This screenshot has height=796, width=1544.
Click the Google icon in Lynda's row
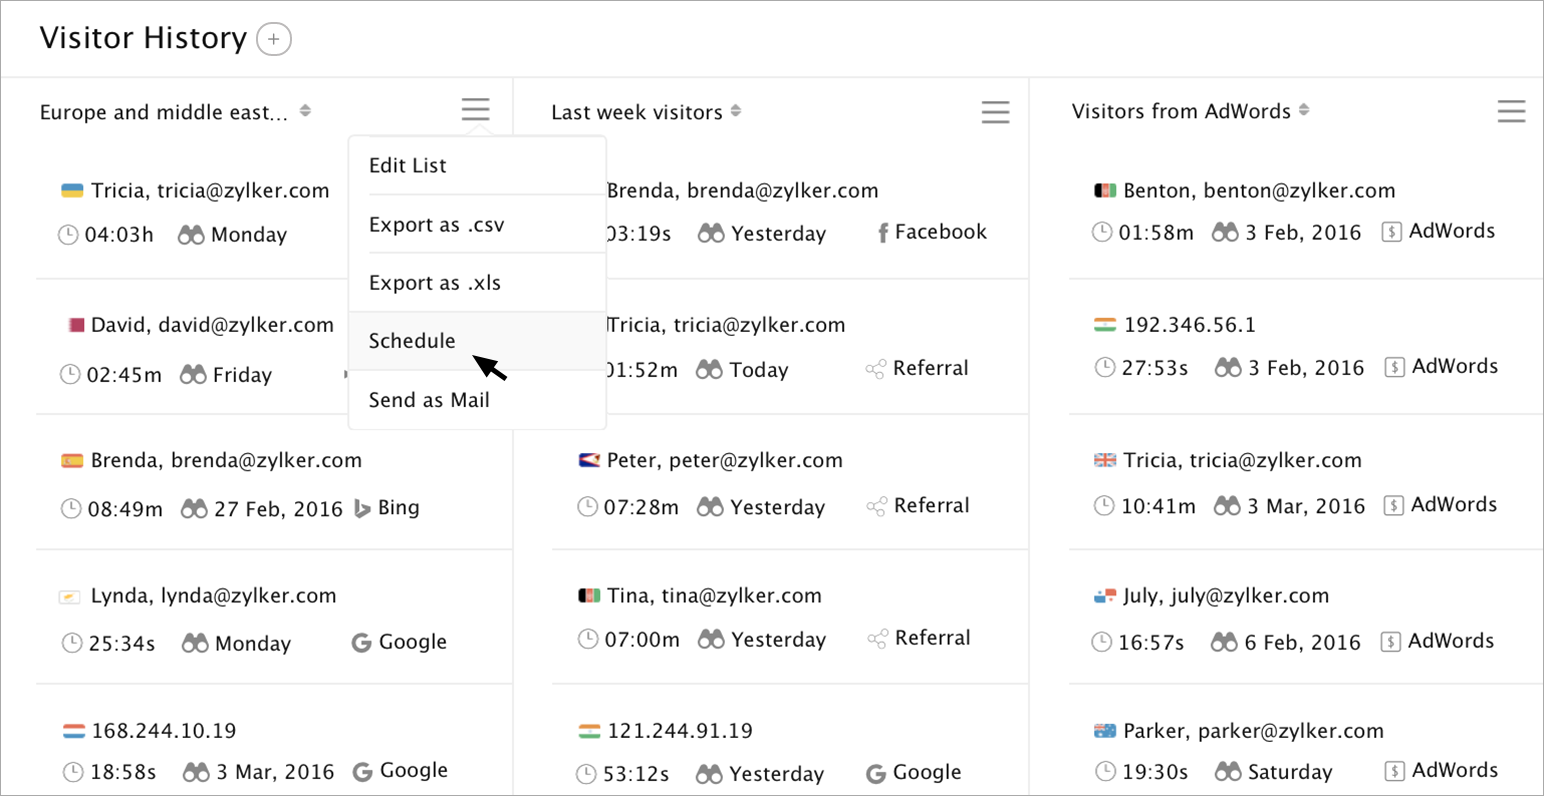pos(362,643)
